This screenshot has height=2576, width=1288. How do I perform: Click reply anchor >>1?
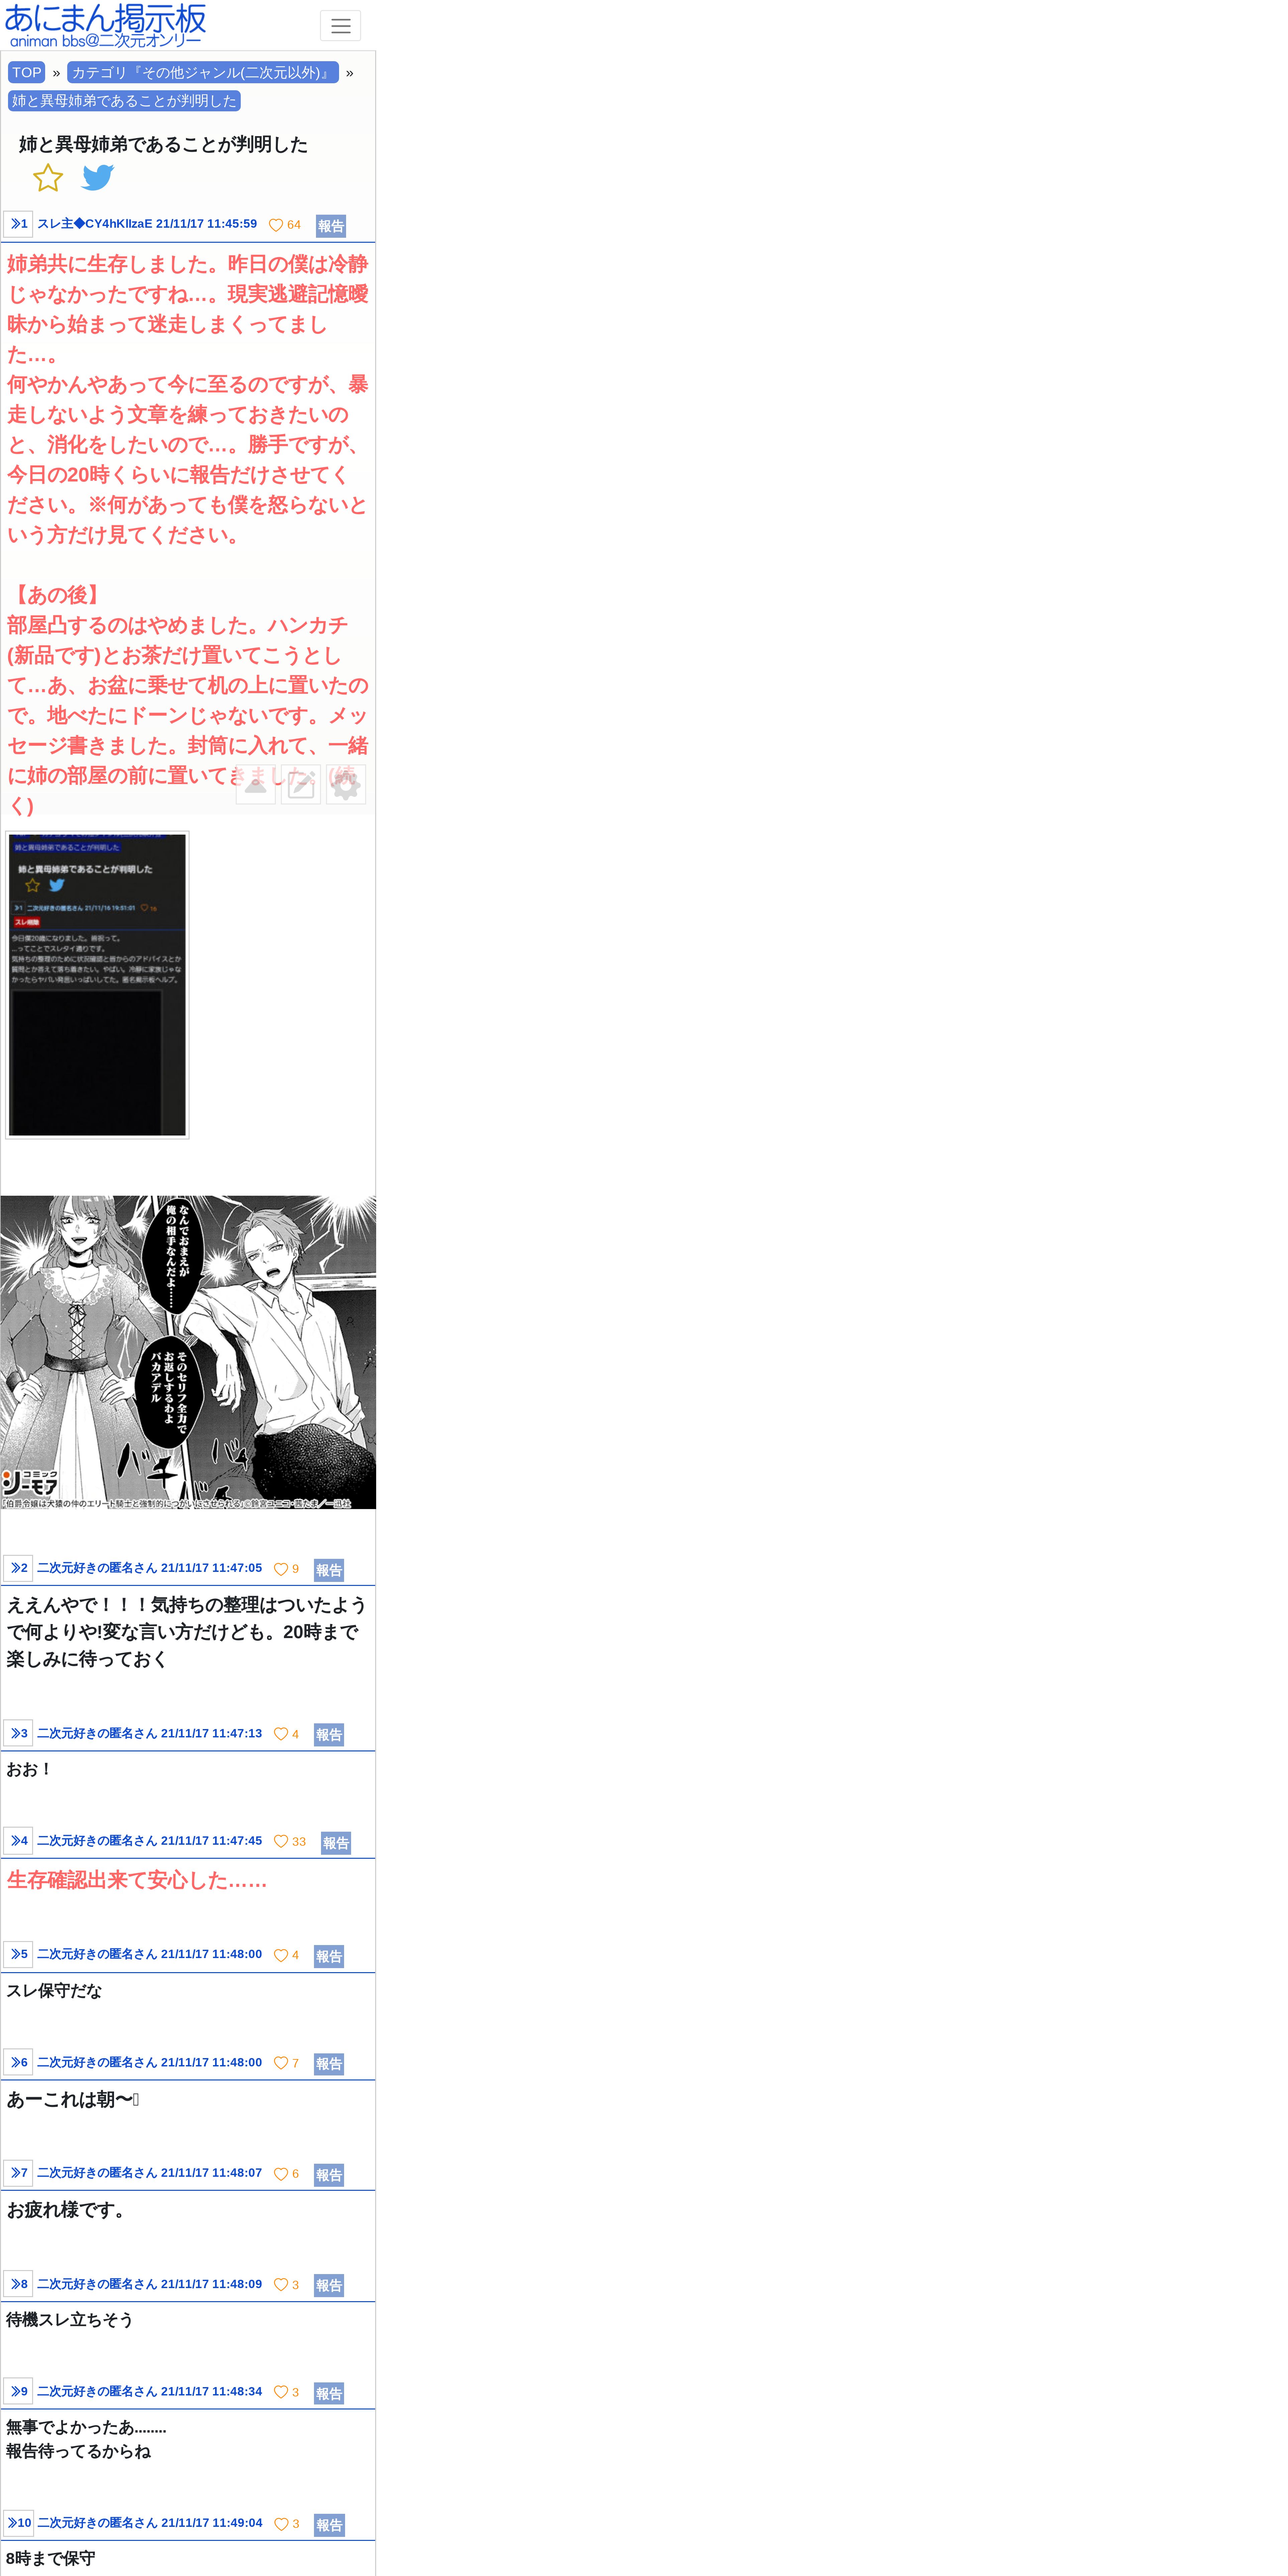18,224
